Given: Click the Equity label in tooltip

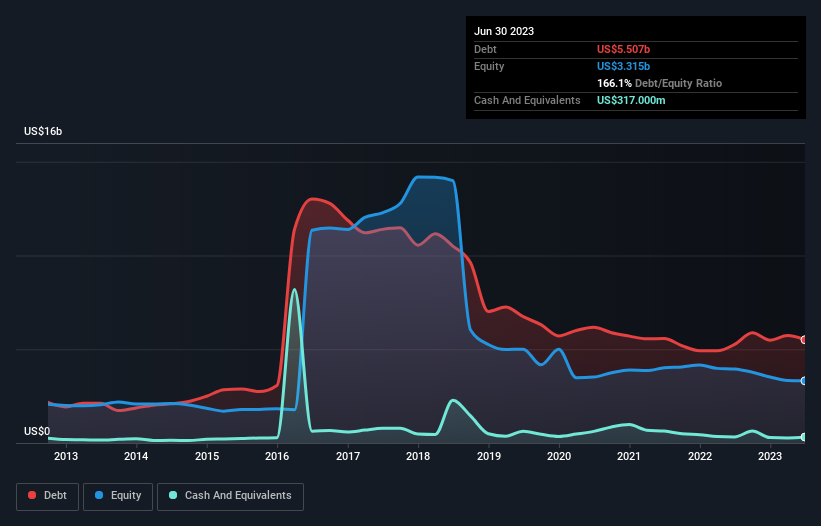Looking at the screenshot, I should tap(489, 66).
